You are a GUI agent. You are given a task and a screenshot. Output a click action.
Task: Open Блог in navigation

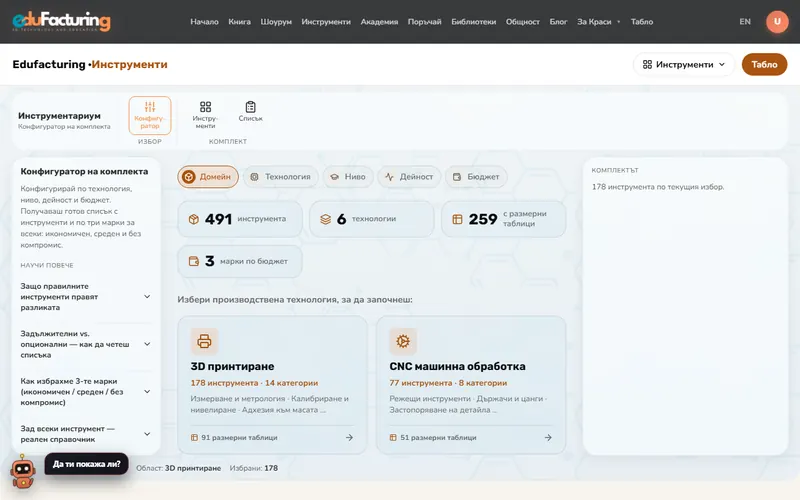[x=558, y=21]
